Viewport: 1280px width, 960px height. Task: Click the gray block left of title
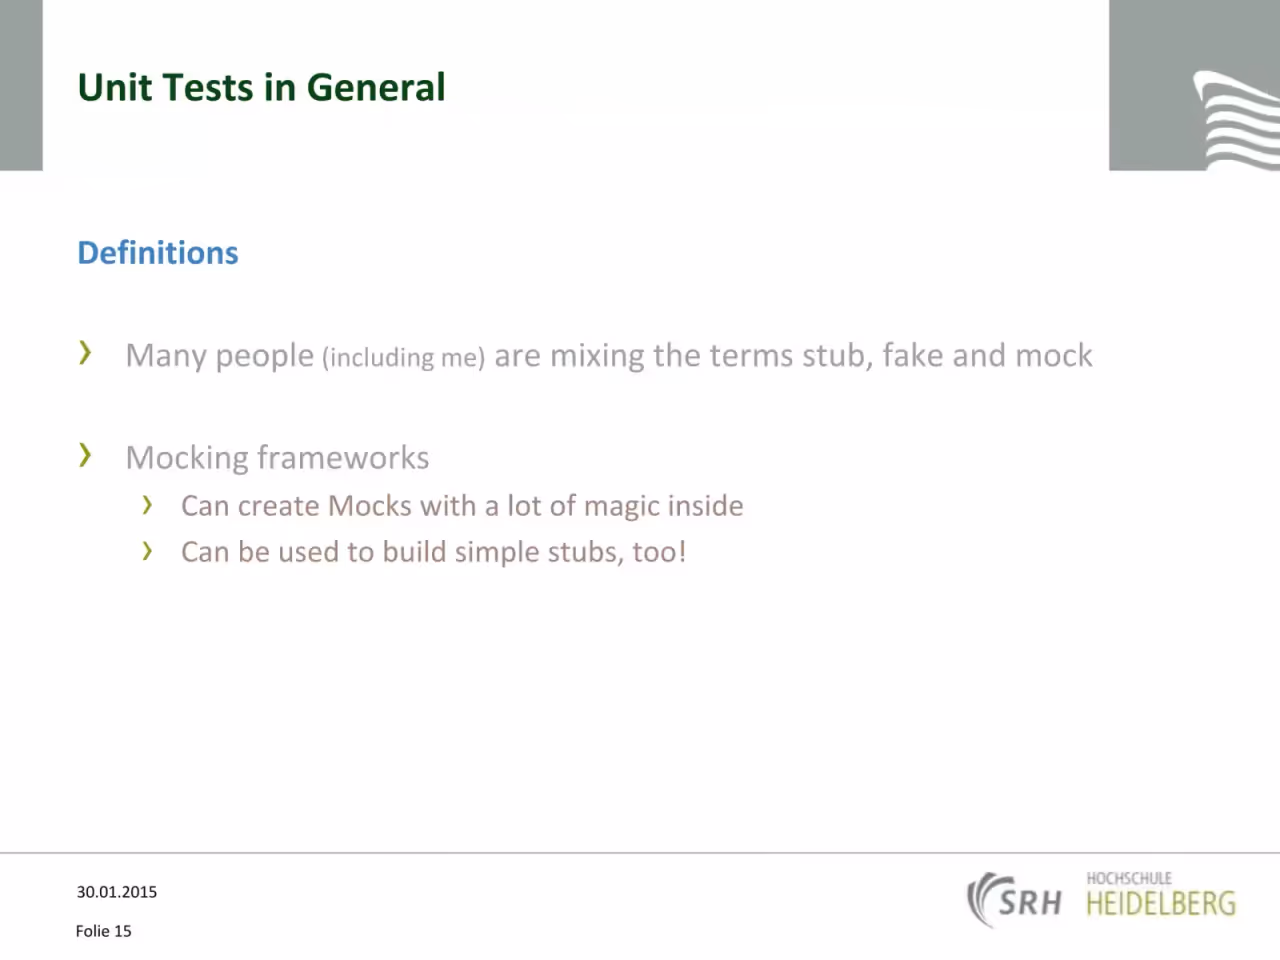[x=21, y=85]
